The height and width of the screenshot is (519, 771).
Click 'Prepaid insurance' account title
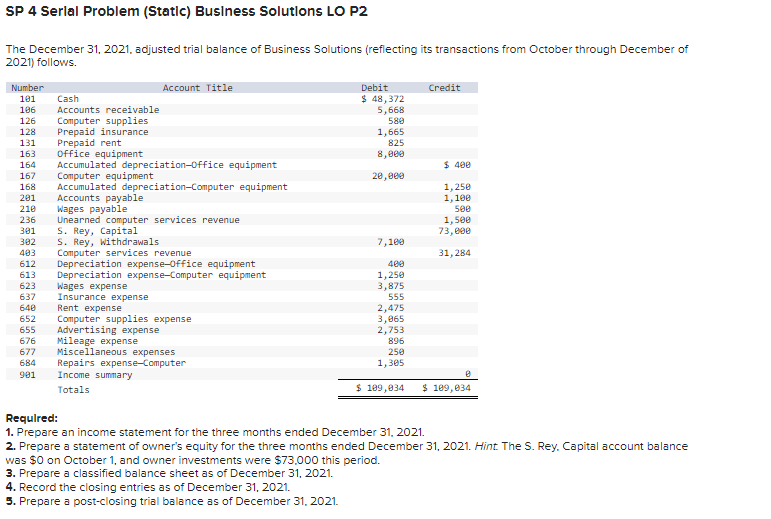tap(103, 132)
